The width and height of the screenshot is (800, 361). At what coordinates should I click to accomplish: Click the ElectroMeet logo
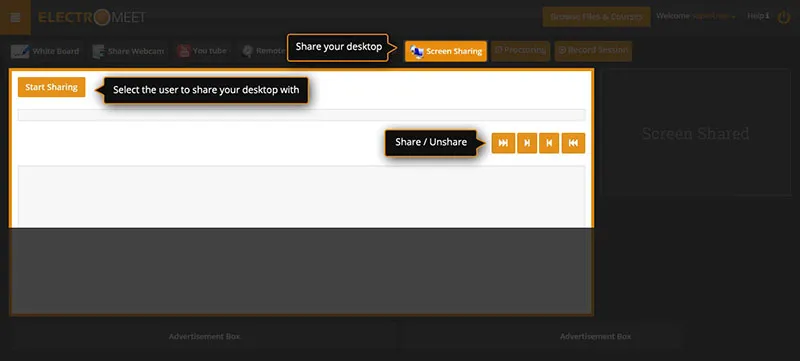[92, 17]
